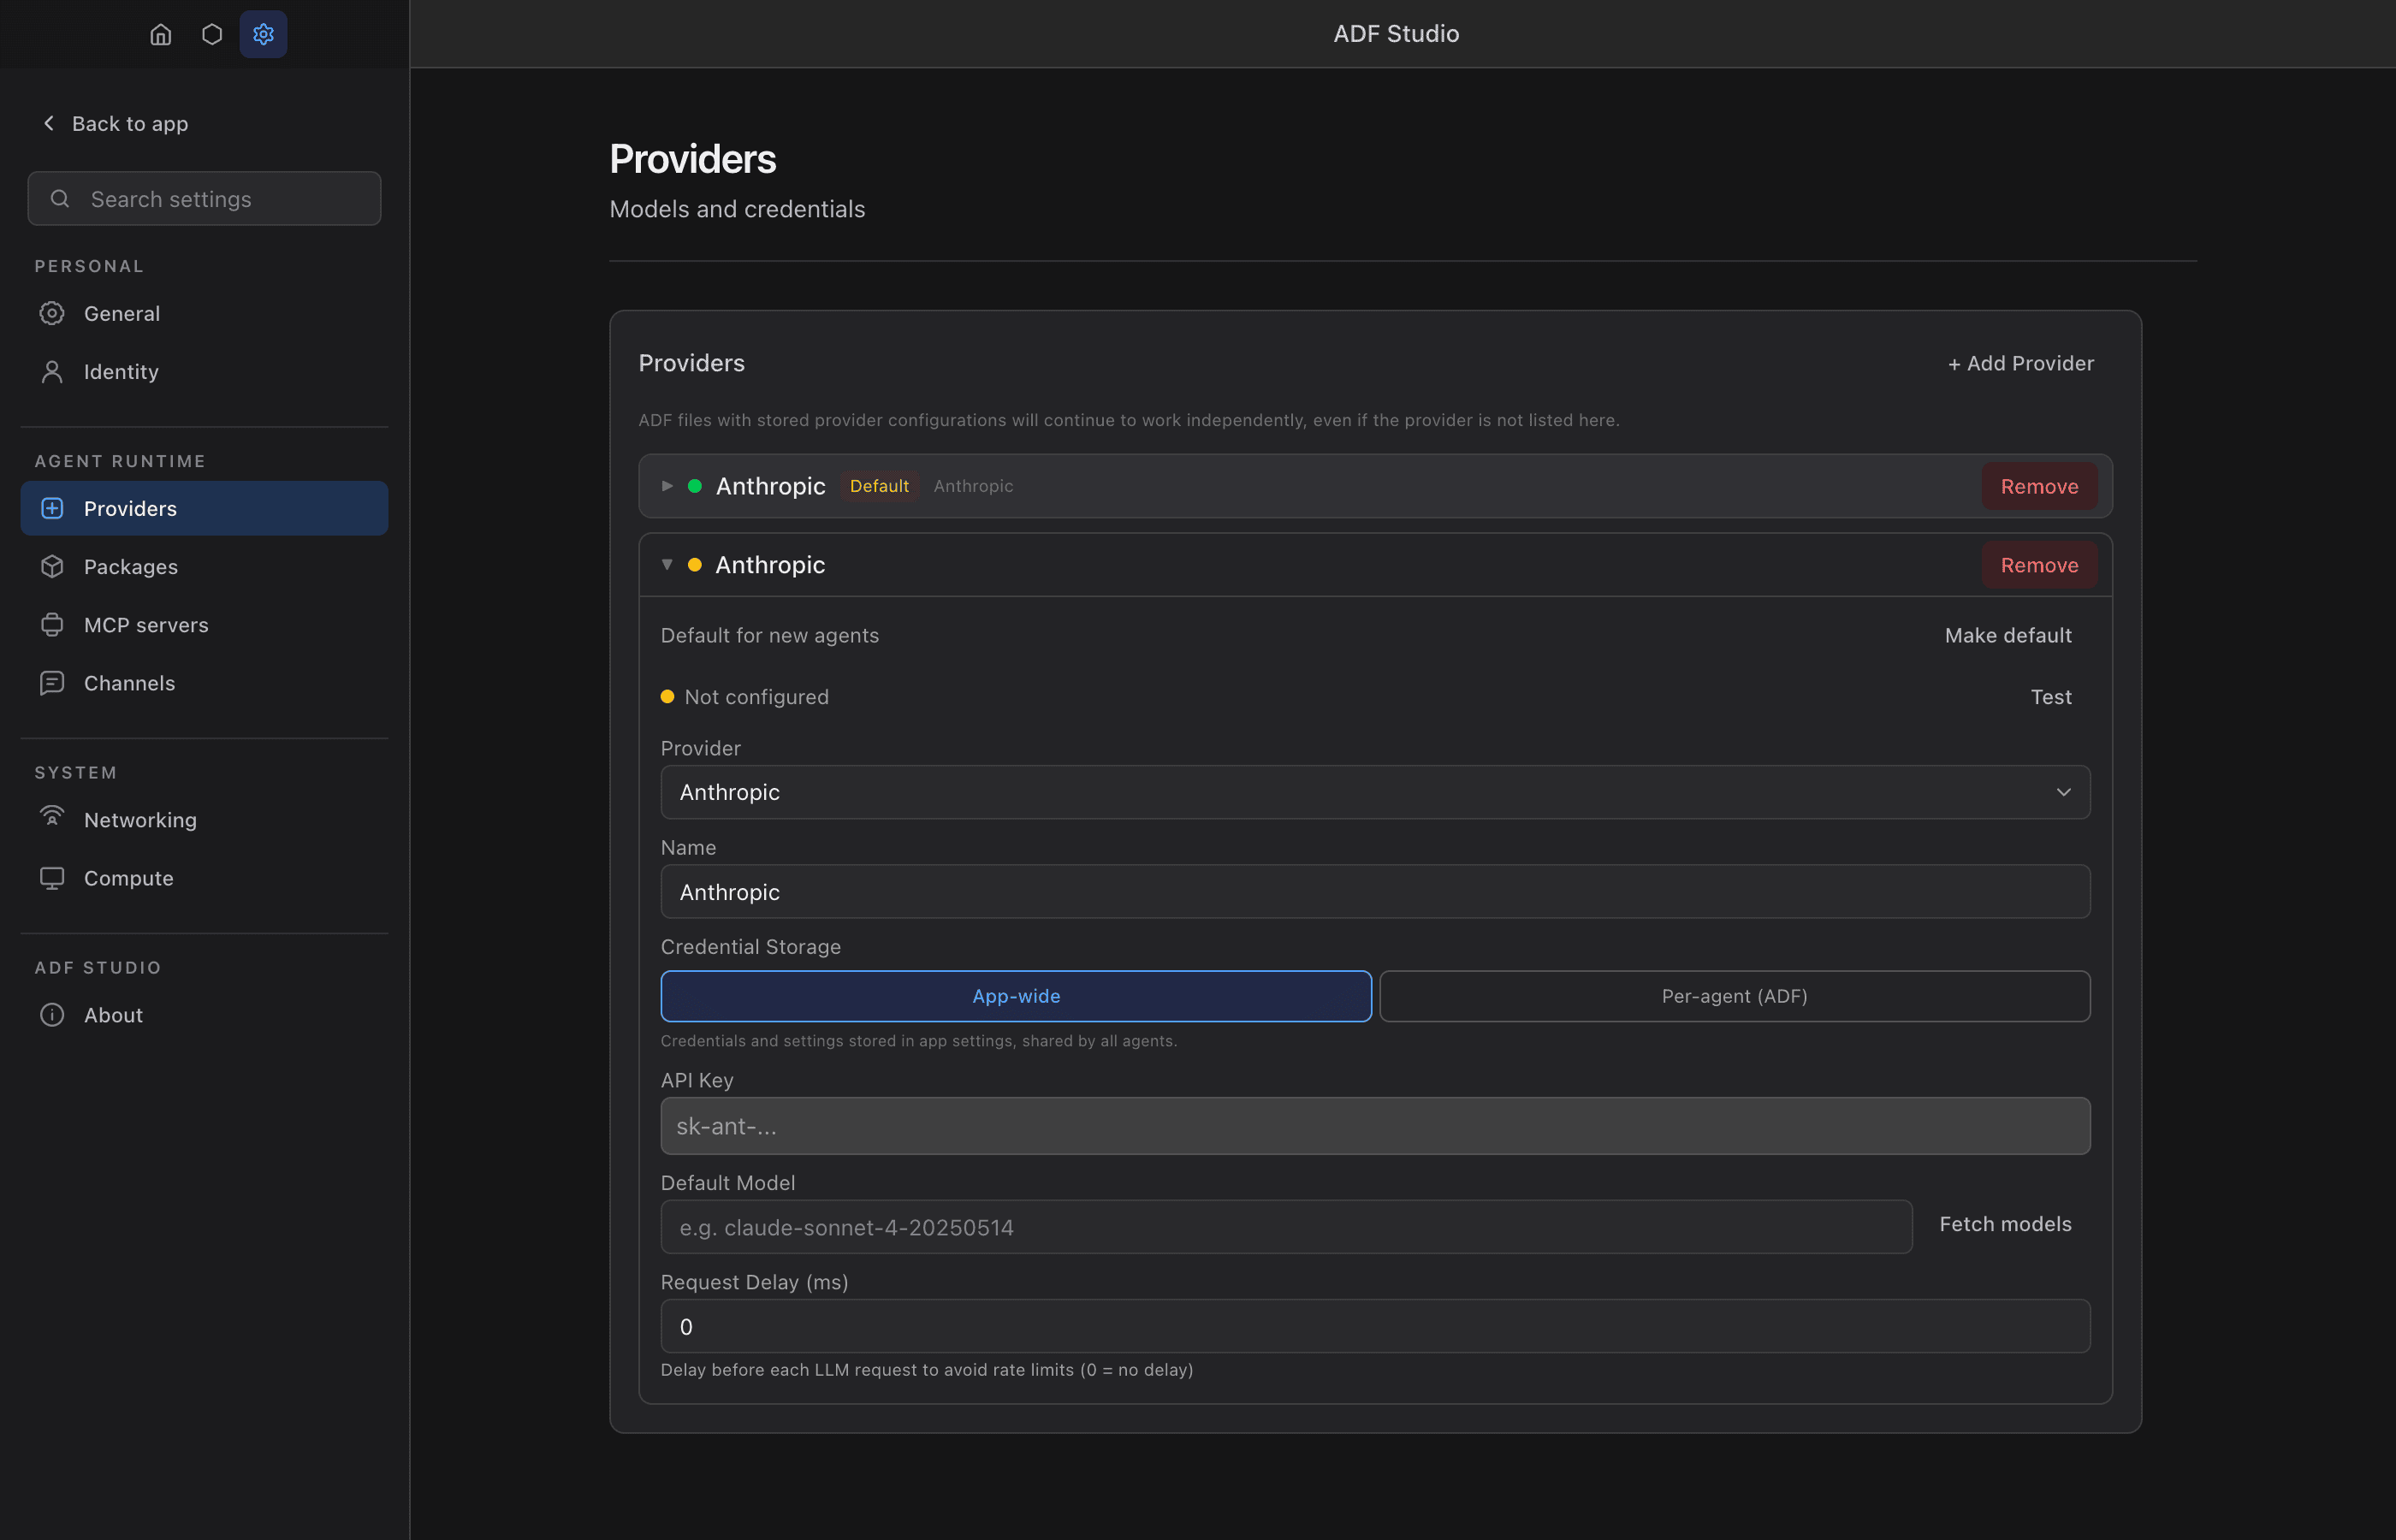Go to Packages settings
This screenshot has height=1540, width=2396.
[204, 566]
